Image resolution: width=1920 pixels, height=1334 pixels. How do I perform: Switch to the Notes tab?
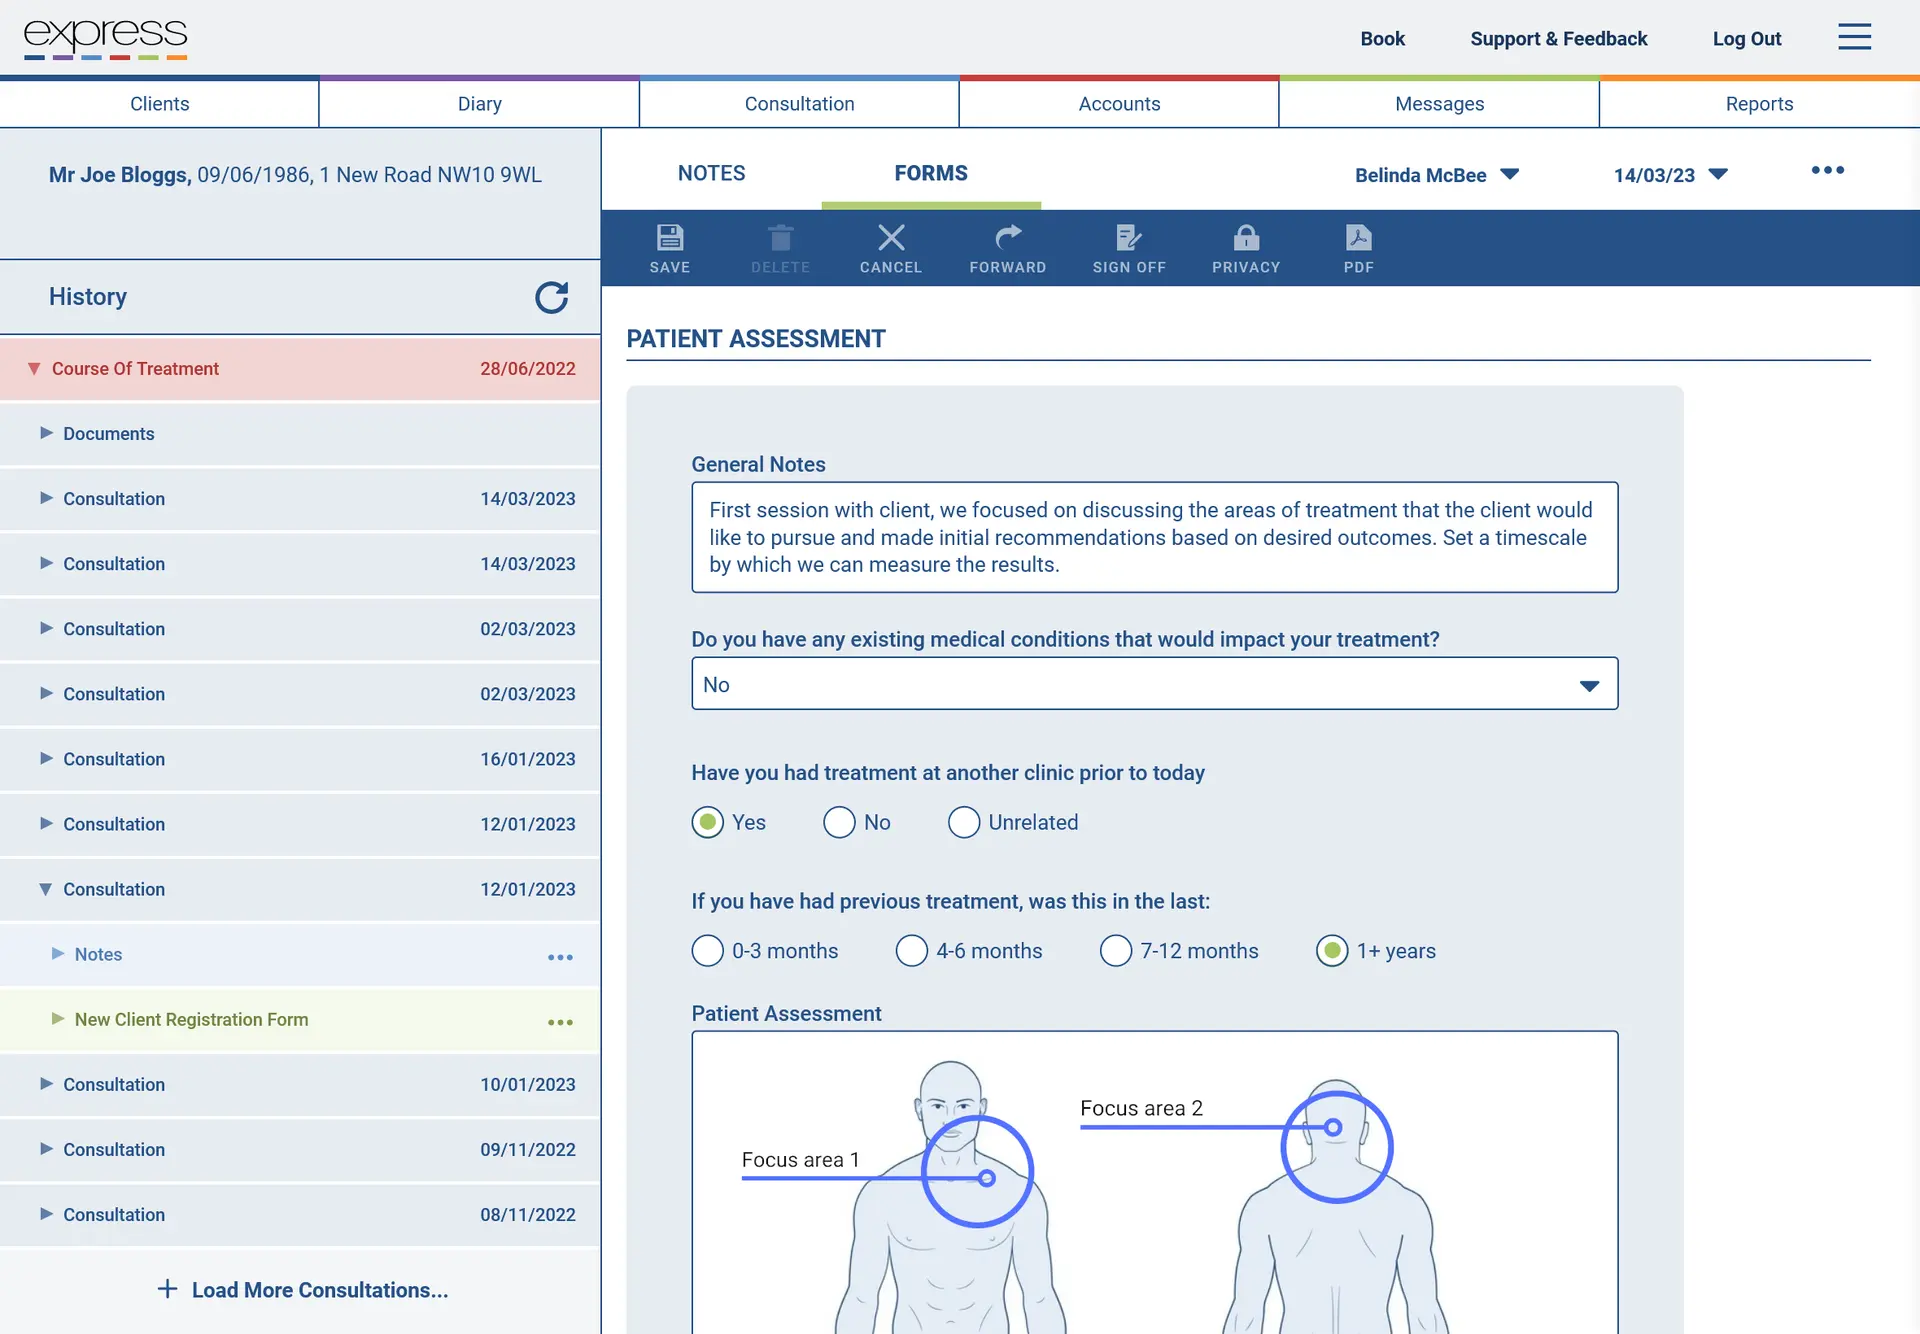point(711,173)
